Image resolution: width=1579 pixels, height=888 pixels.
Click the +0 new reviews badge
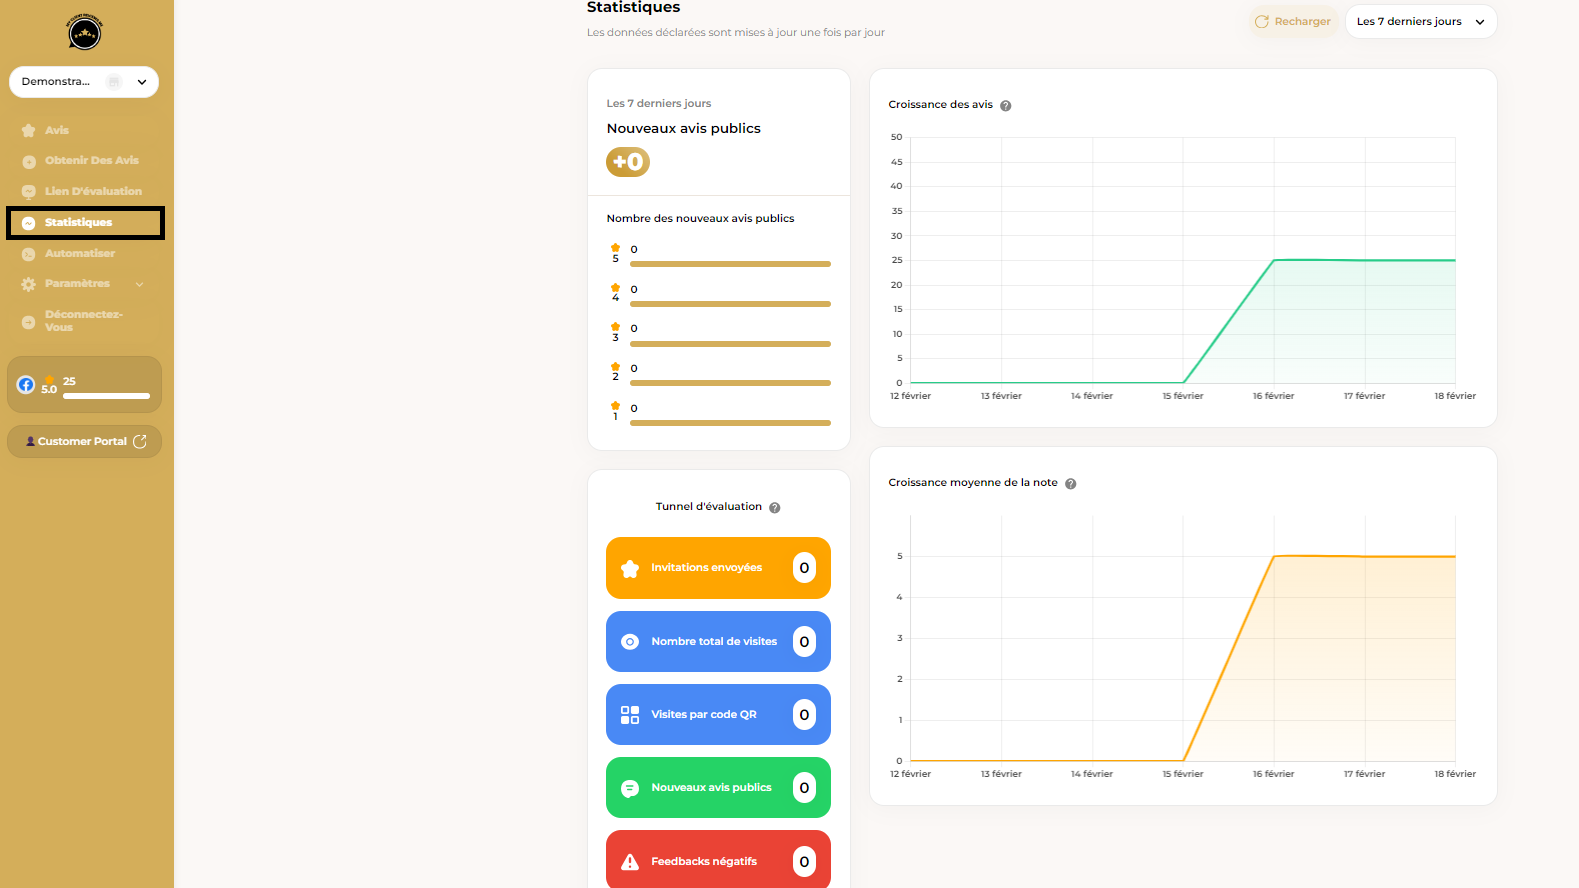pyautogui.click(x=628, y=162)
